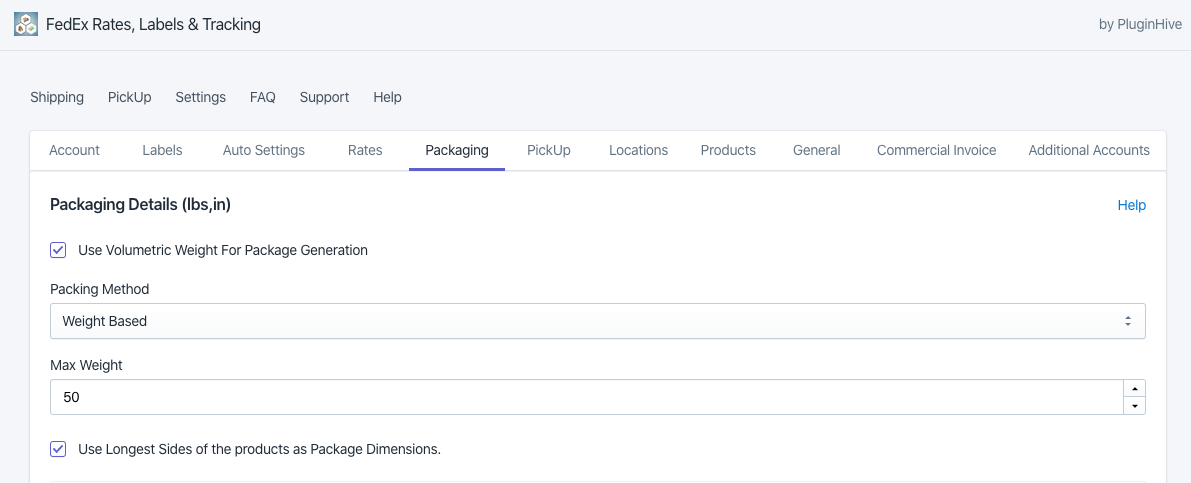The width and height of the screenshot is (1191, 483).
Task: Click the FedEx app logo icon
Action: (26, 24)
